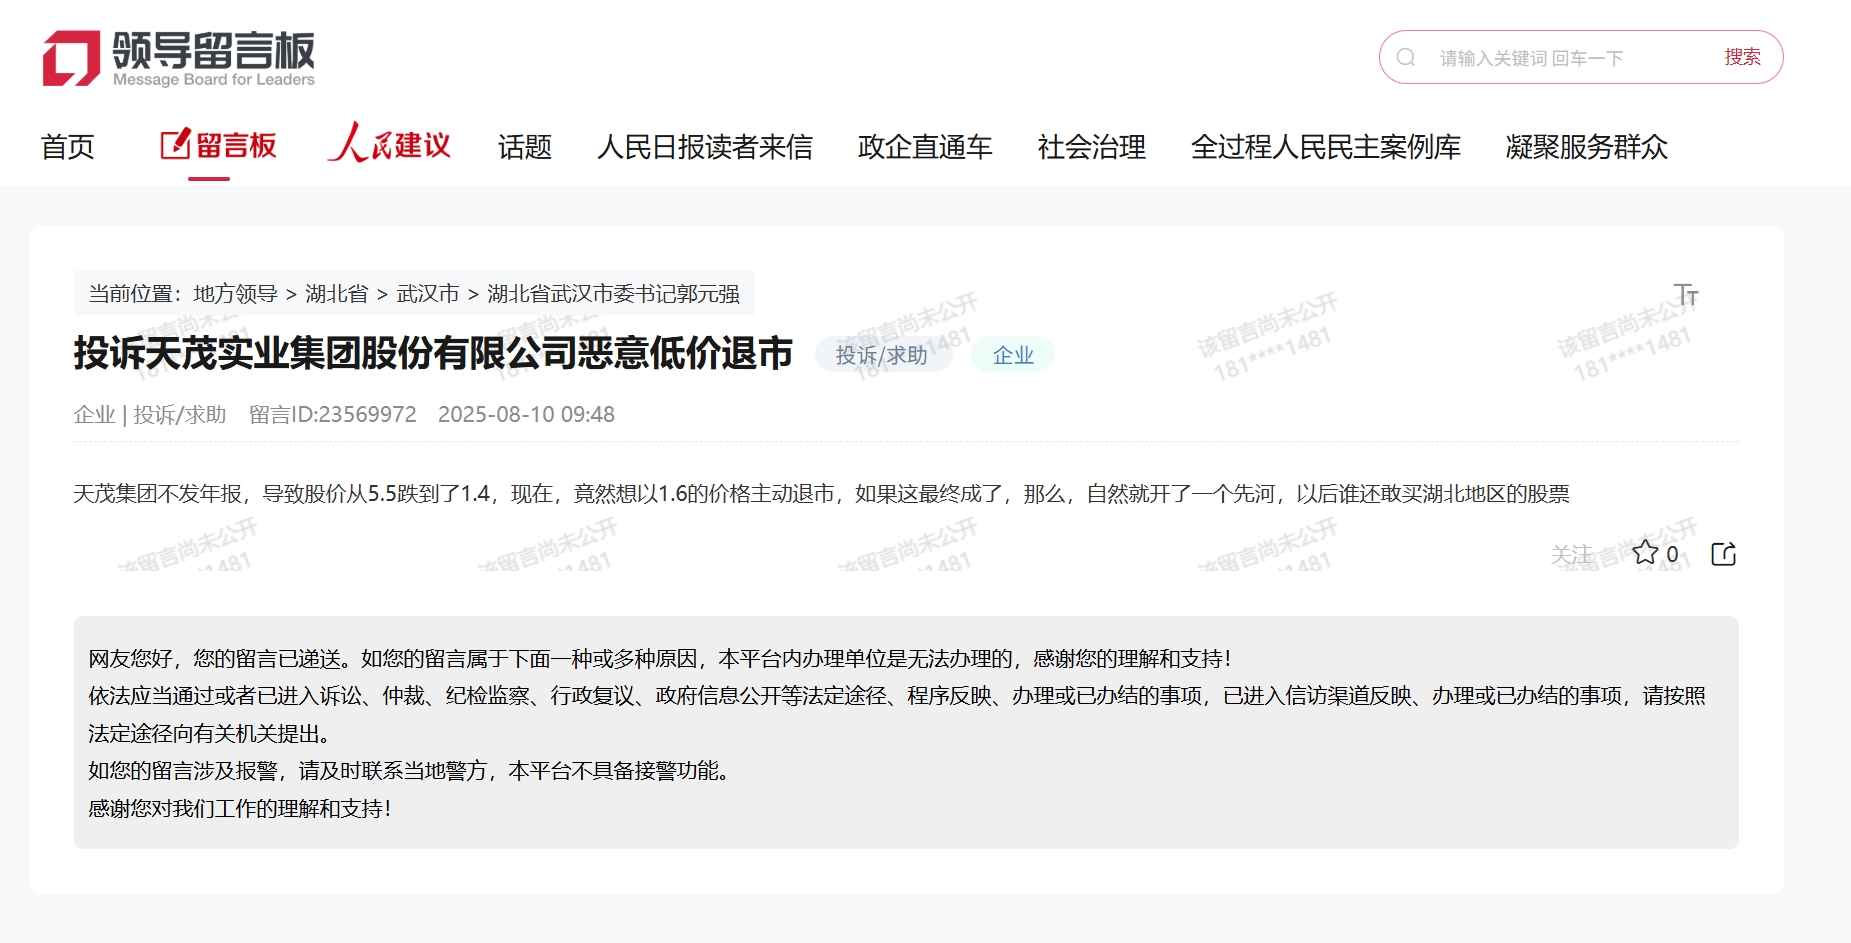
Task: Click the font size Tт icon
Action: click(1686, 295)
